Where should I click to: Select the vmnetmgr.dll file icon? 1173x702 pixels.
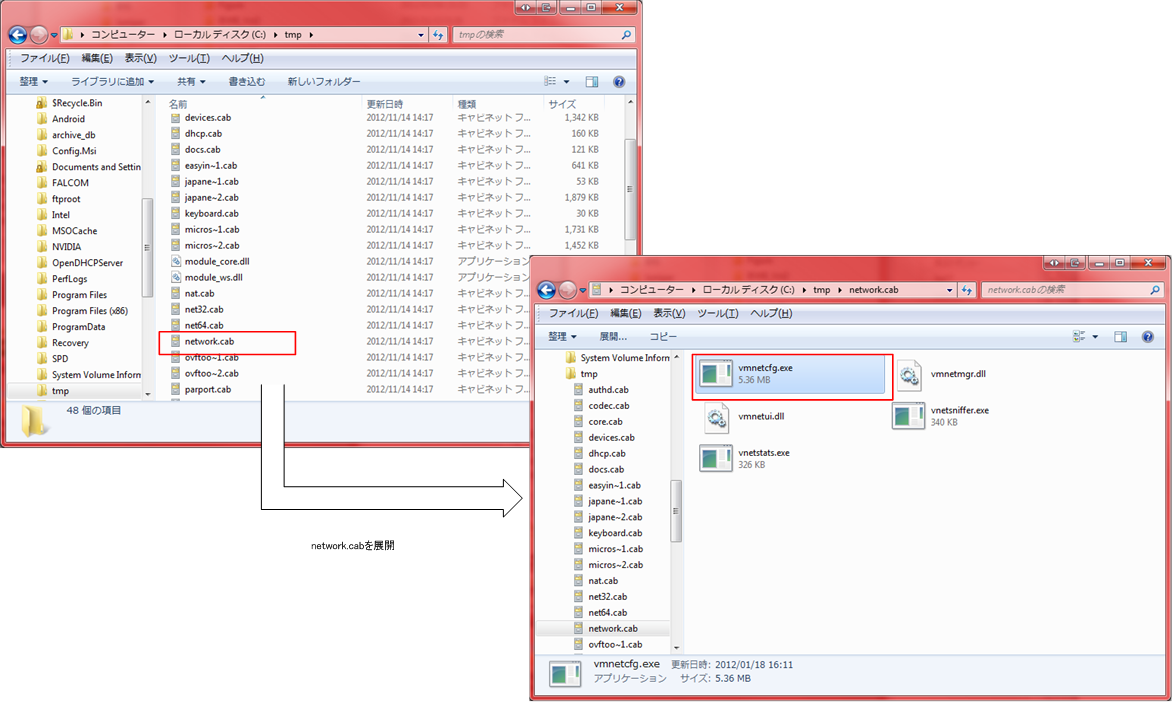(x=909, y=375)
